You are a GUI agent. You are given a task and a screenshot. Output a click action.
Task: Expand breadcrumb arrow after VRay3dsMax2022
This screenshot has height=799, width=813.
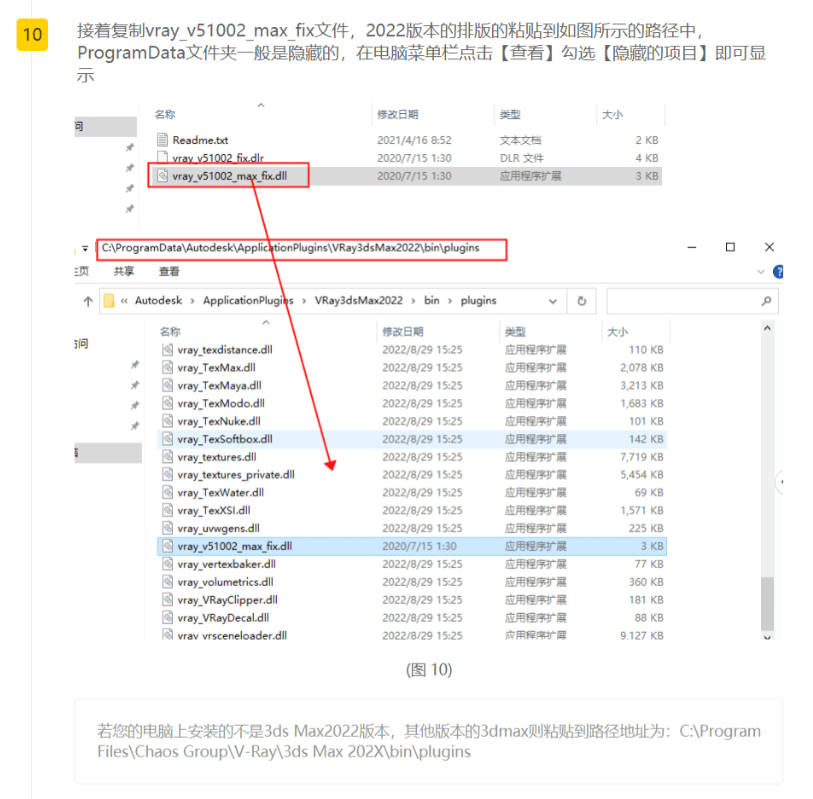pyautogui.click(x=412, y=300)
